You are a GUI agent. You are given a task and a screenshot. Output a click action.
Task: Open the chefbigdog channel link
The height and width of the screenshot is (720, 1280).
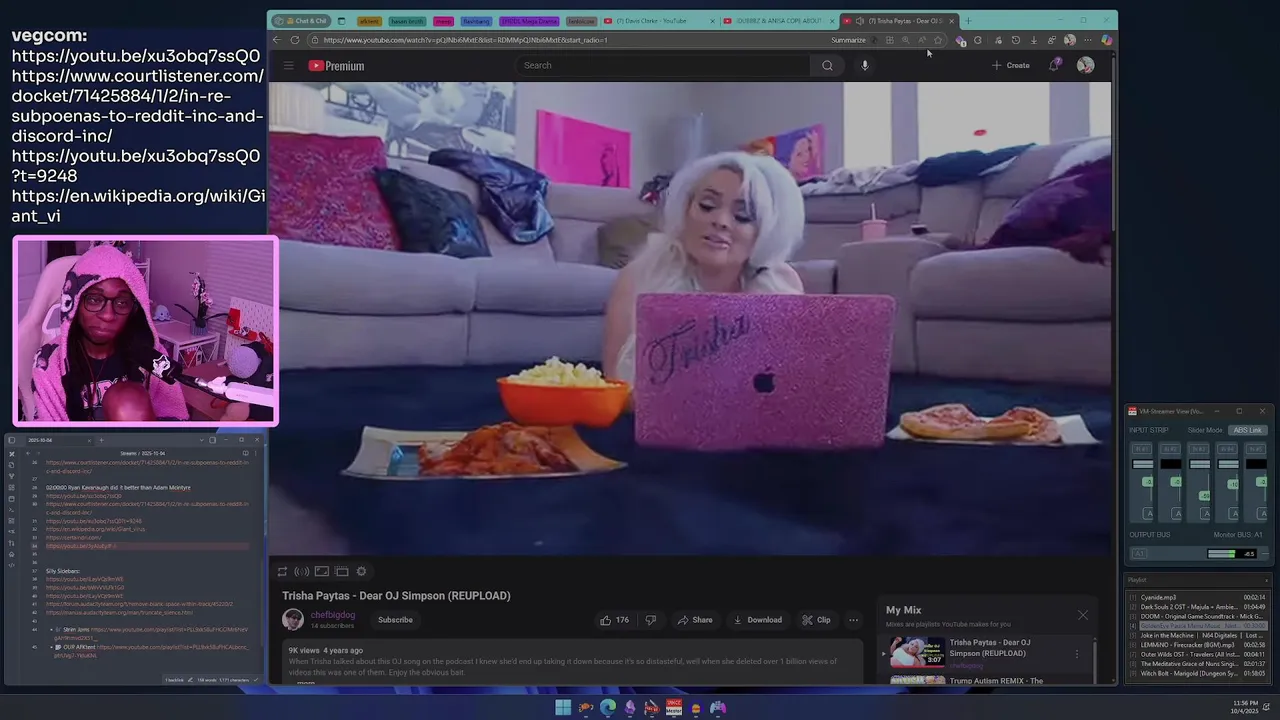(333, 615)
